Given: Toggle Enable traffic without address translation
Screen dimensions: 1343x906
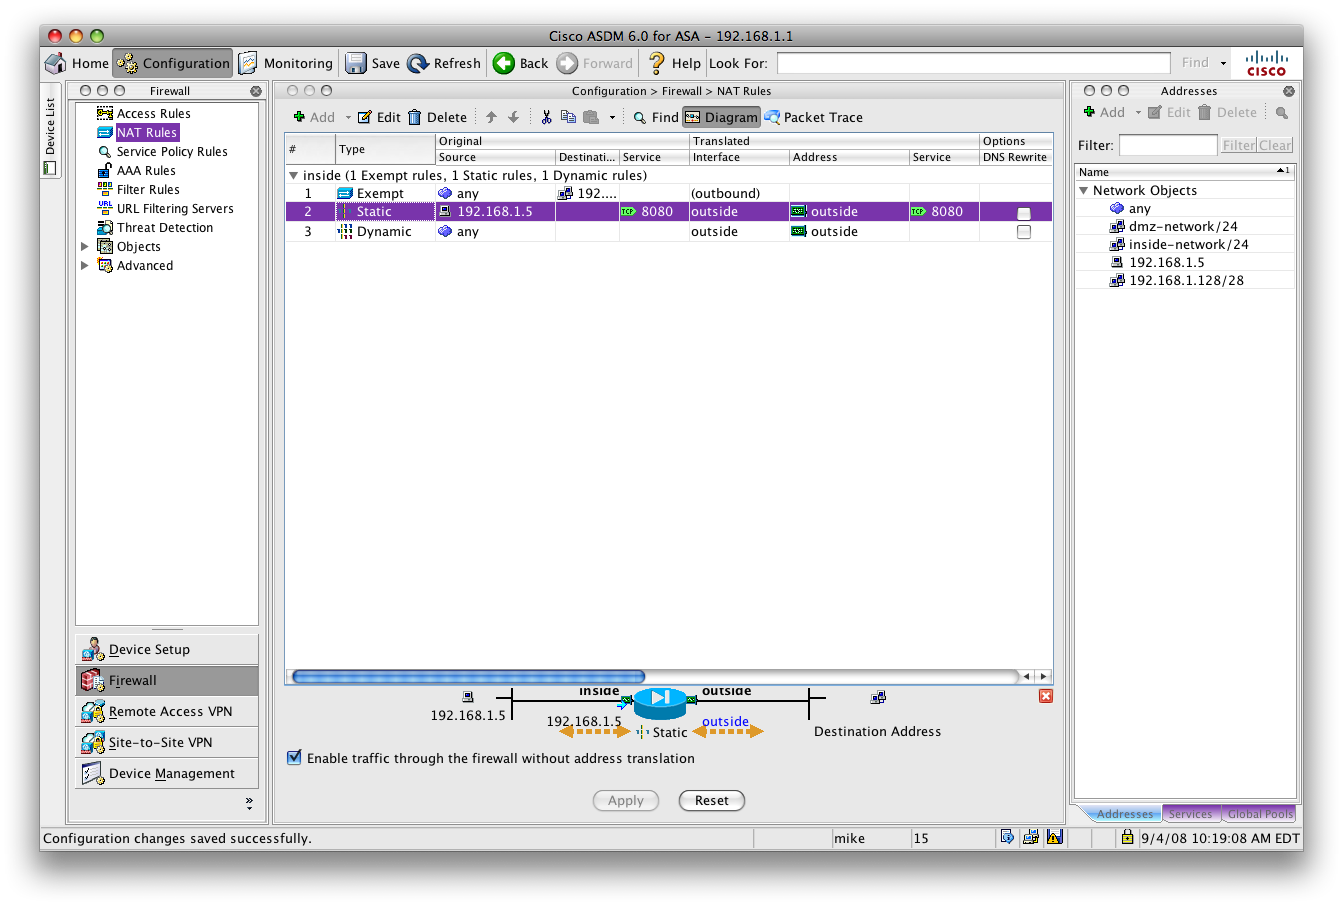Looking at the screenshot, I should click(x=294, y=757).
